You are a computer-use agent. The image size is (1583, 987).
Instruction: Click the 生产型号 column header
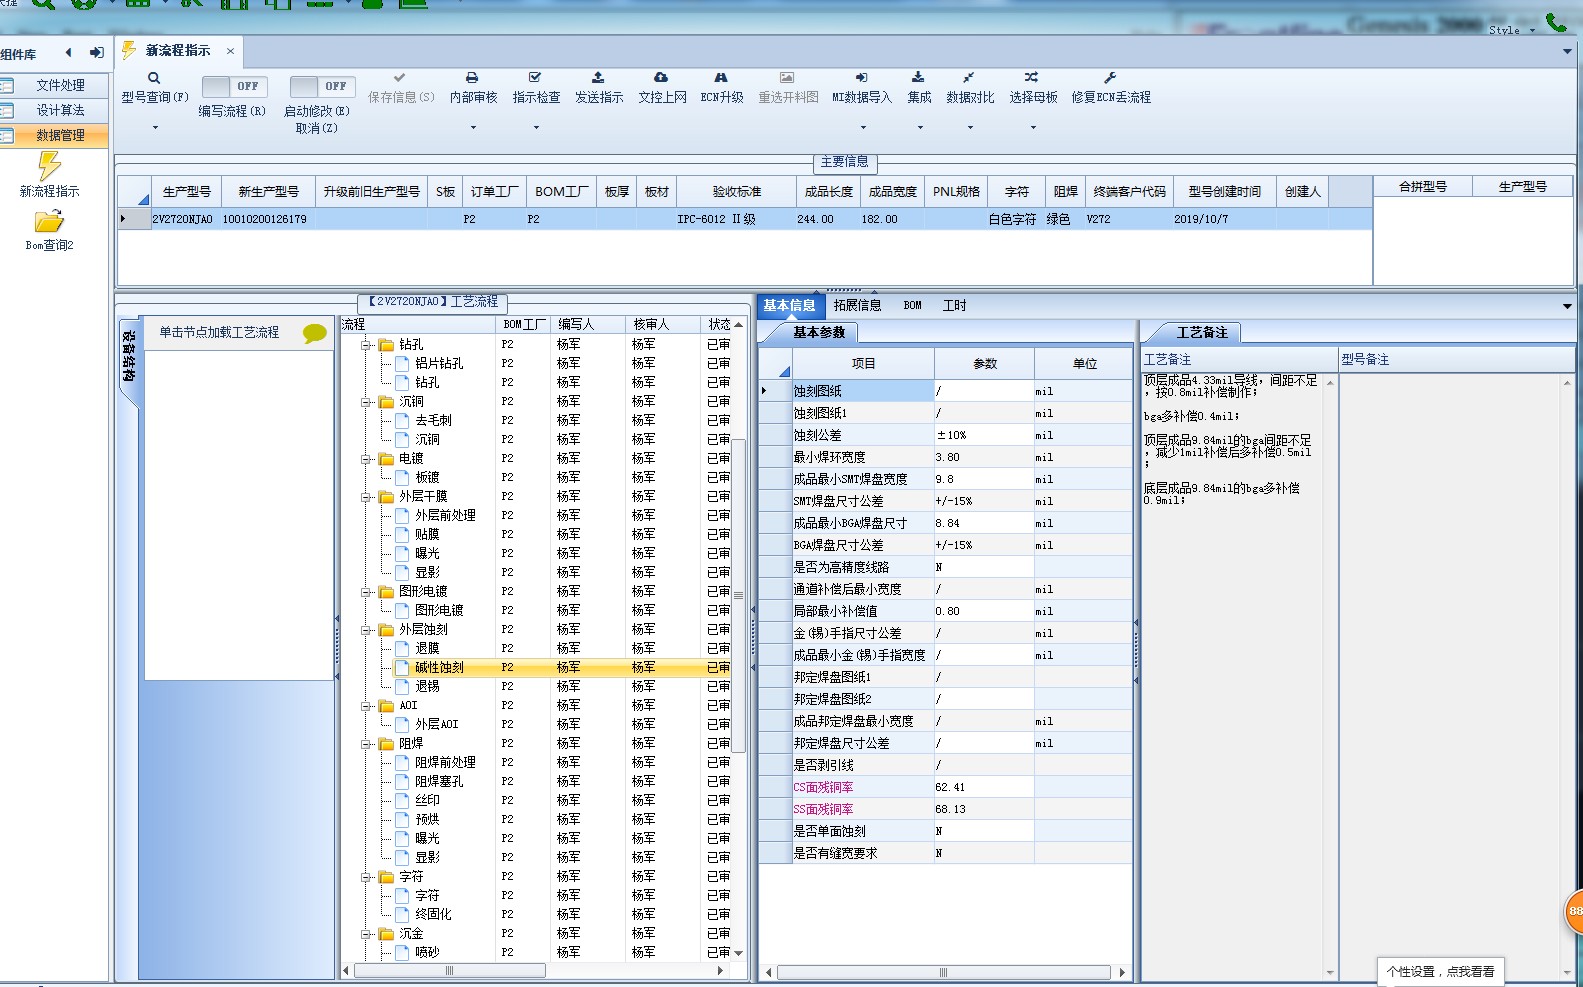186,191
